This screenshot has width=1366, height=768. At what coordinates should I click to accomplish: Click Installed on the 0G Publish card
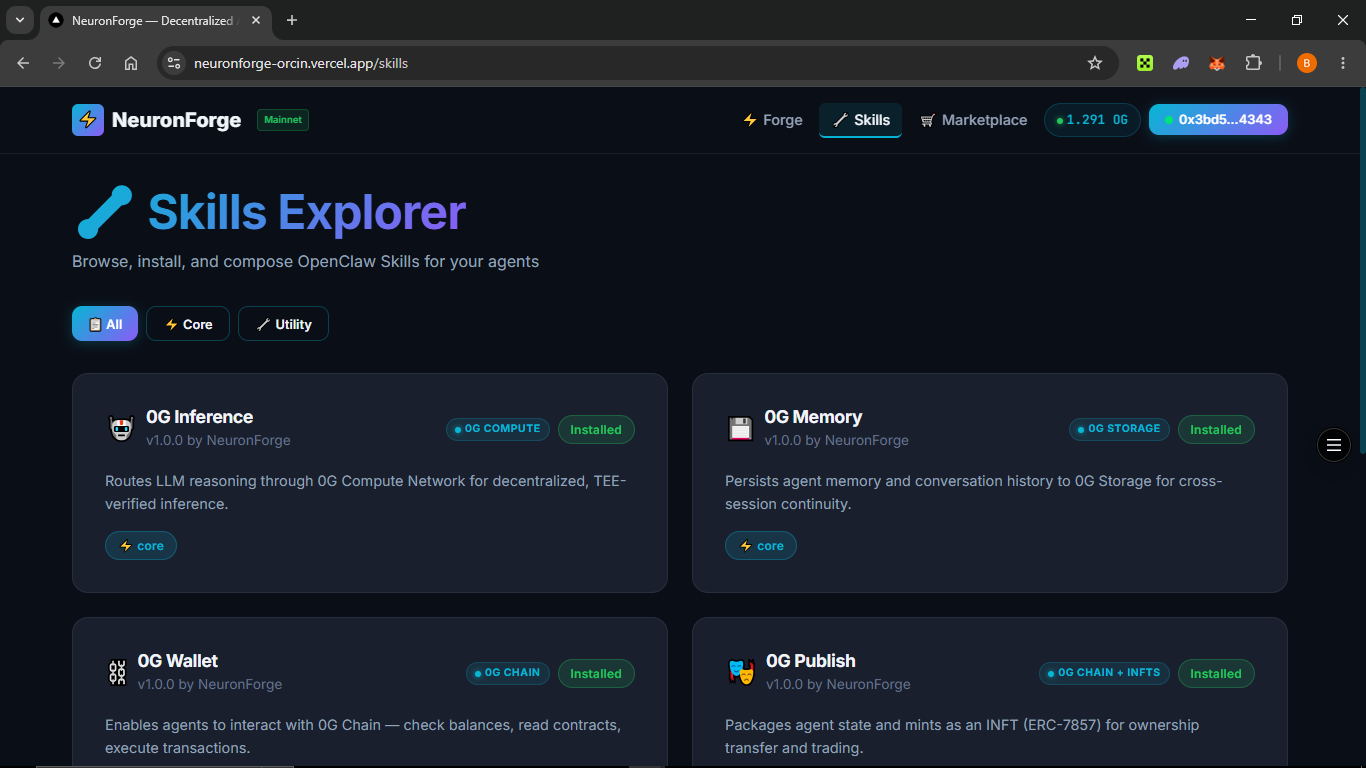pyautogui.click(x=1216, y=674)
